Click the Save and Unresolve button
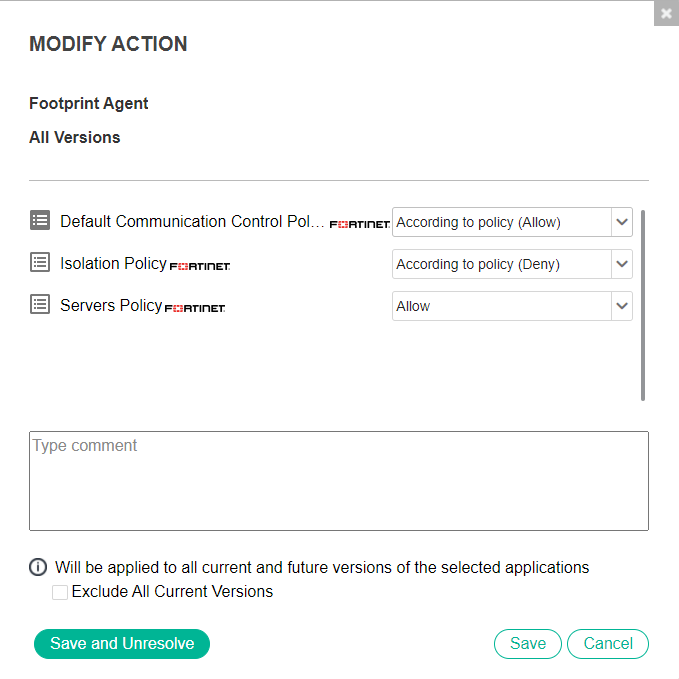 pos(122,643)
